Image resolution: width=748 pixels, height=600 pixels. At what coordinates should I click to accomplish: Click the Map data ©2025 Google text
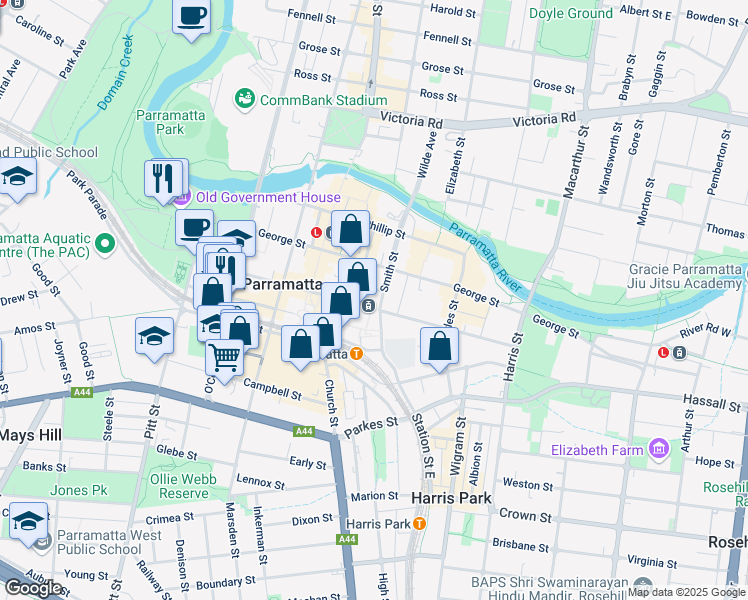[x=686, y=592]
